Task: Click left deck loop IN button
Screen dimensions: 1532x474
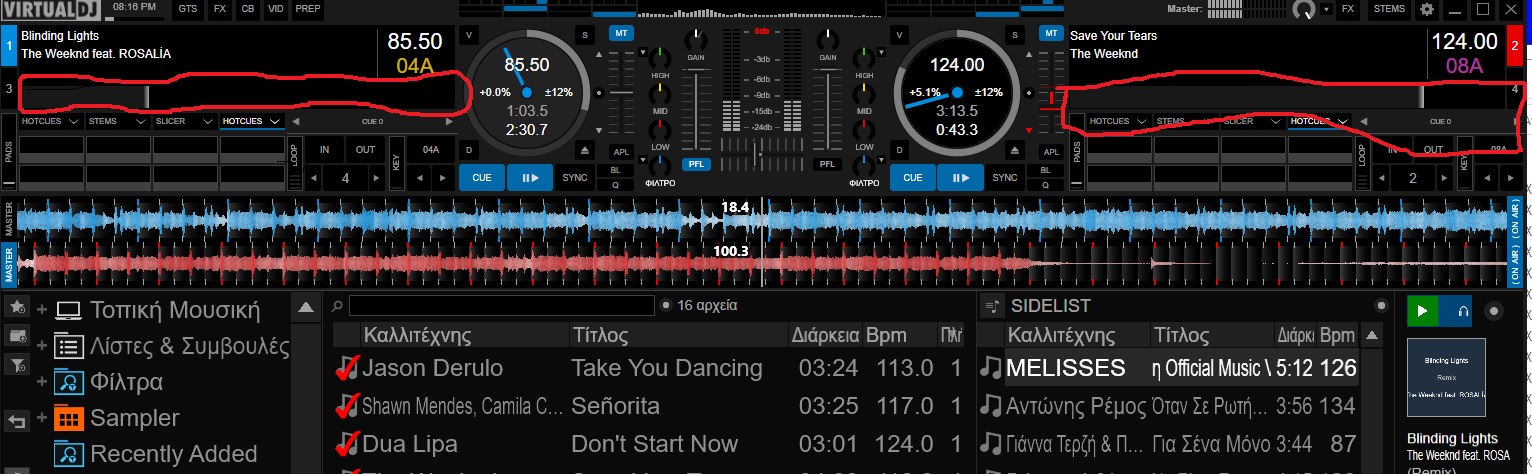Action: pos(325,150)
